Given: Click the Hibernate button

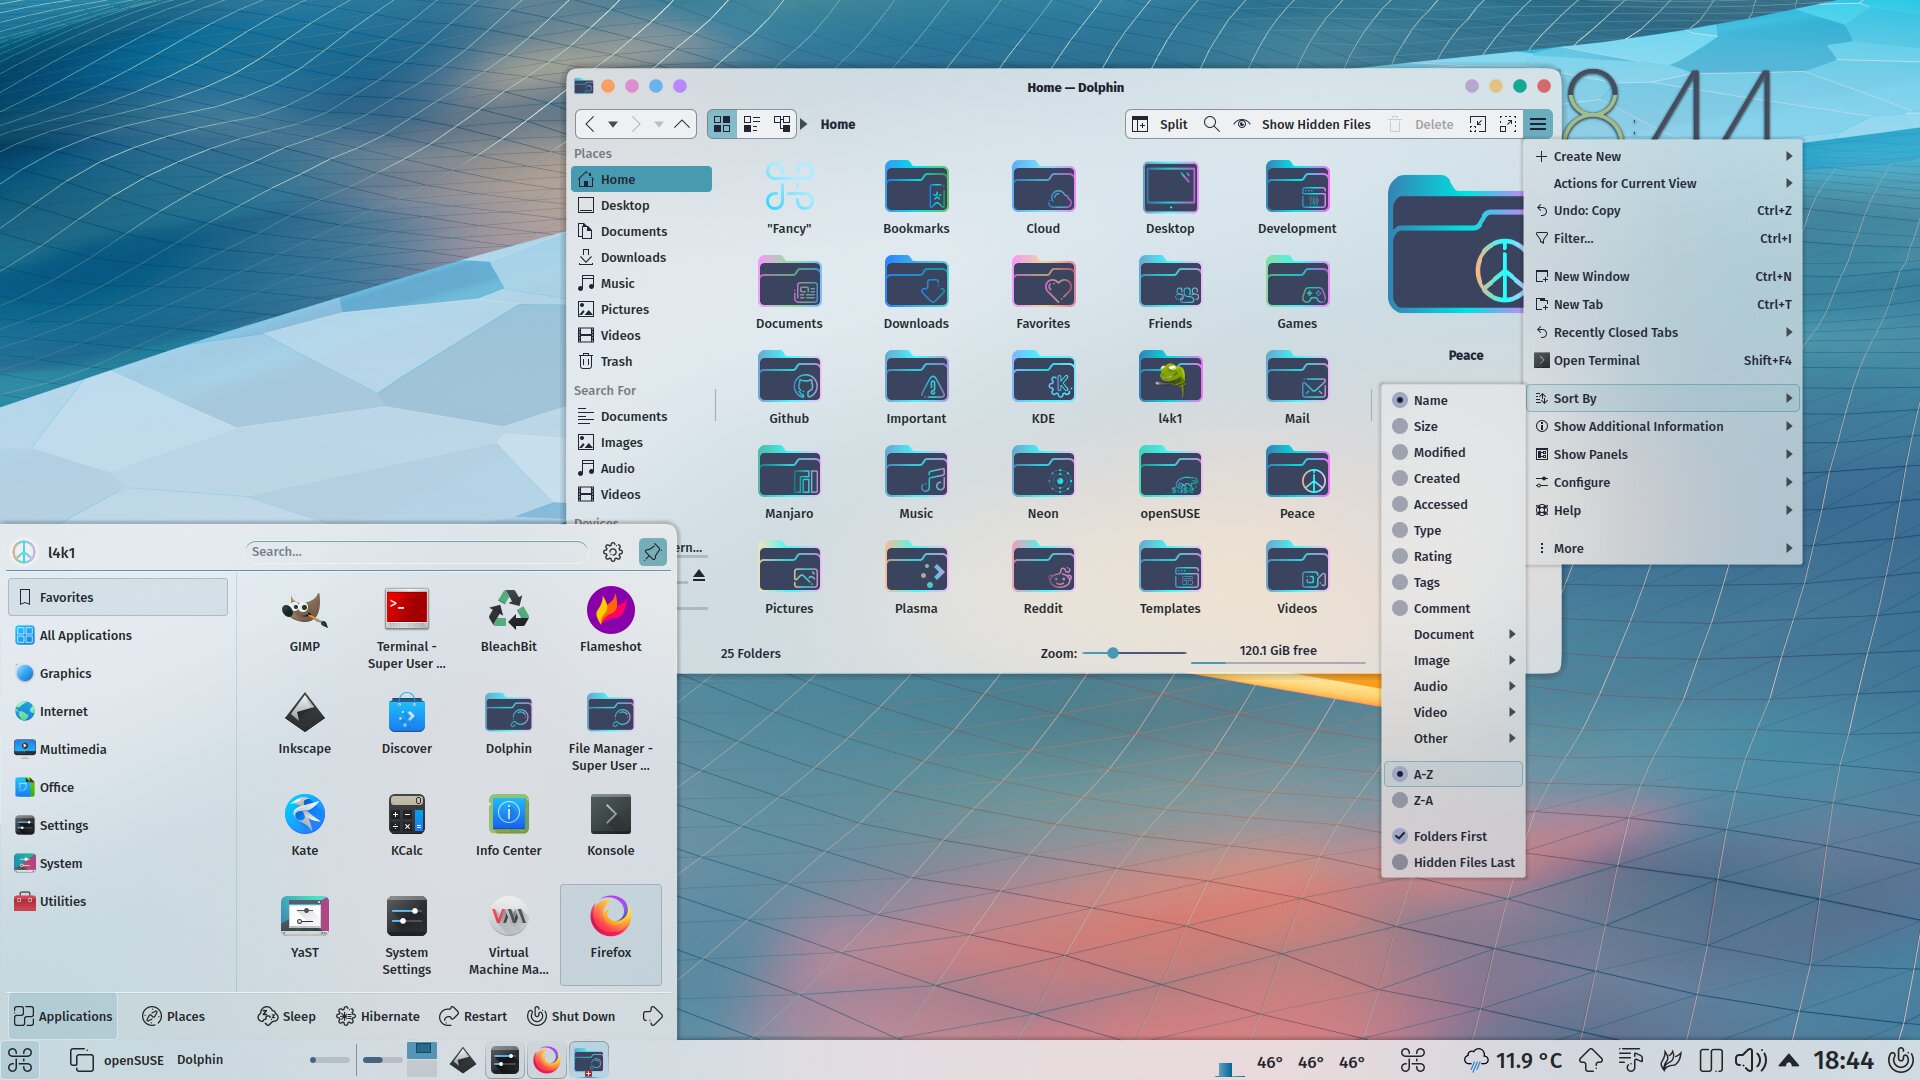Looking at the screenshot, I should click(x=378, y=1016).
